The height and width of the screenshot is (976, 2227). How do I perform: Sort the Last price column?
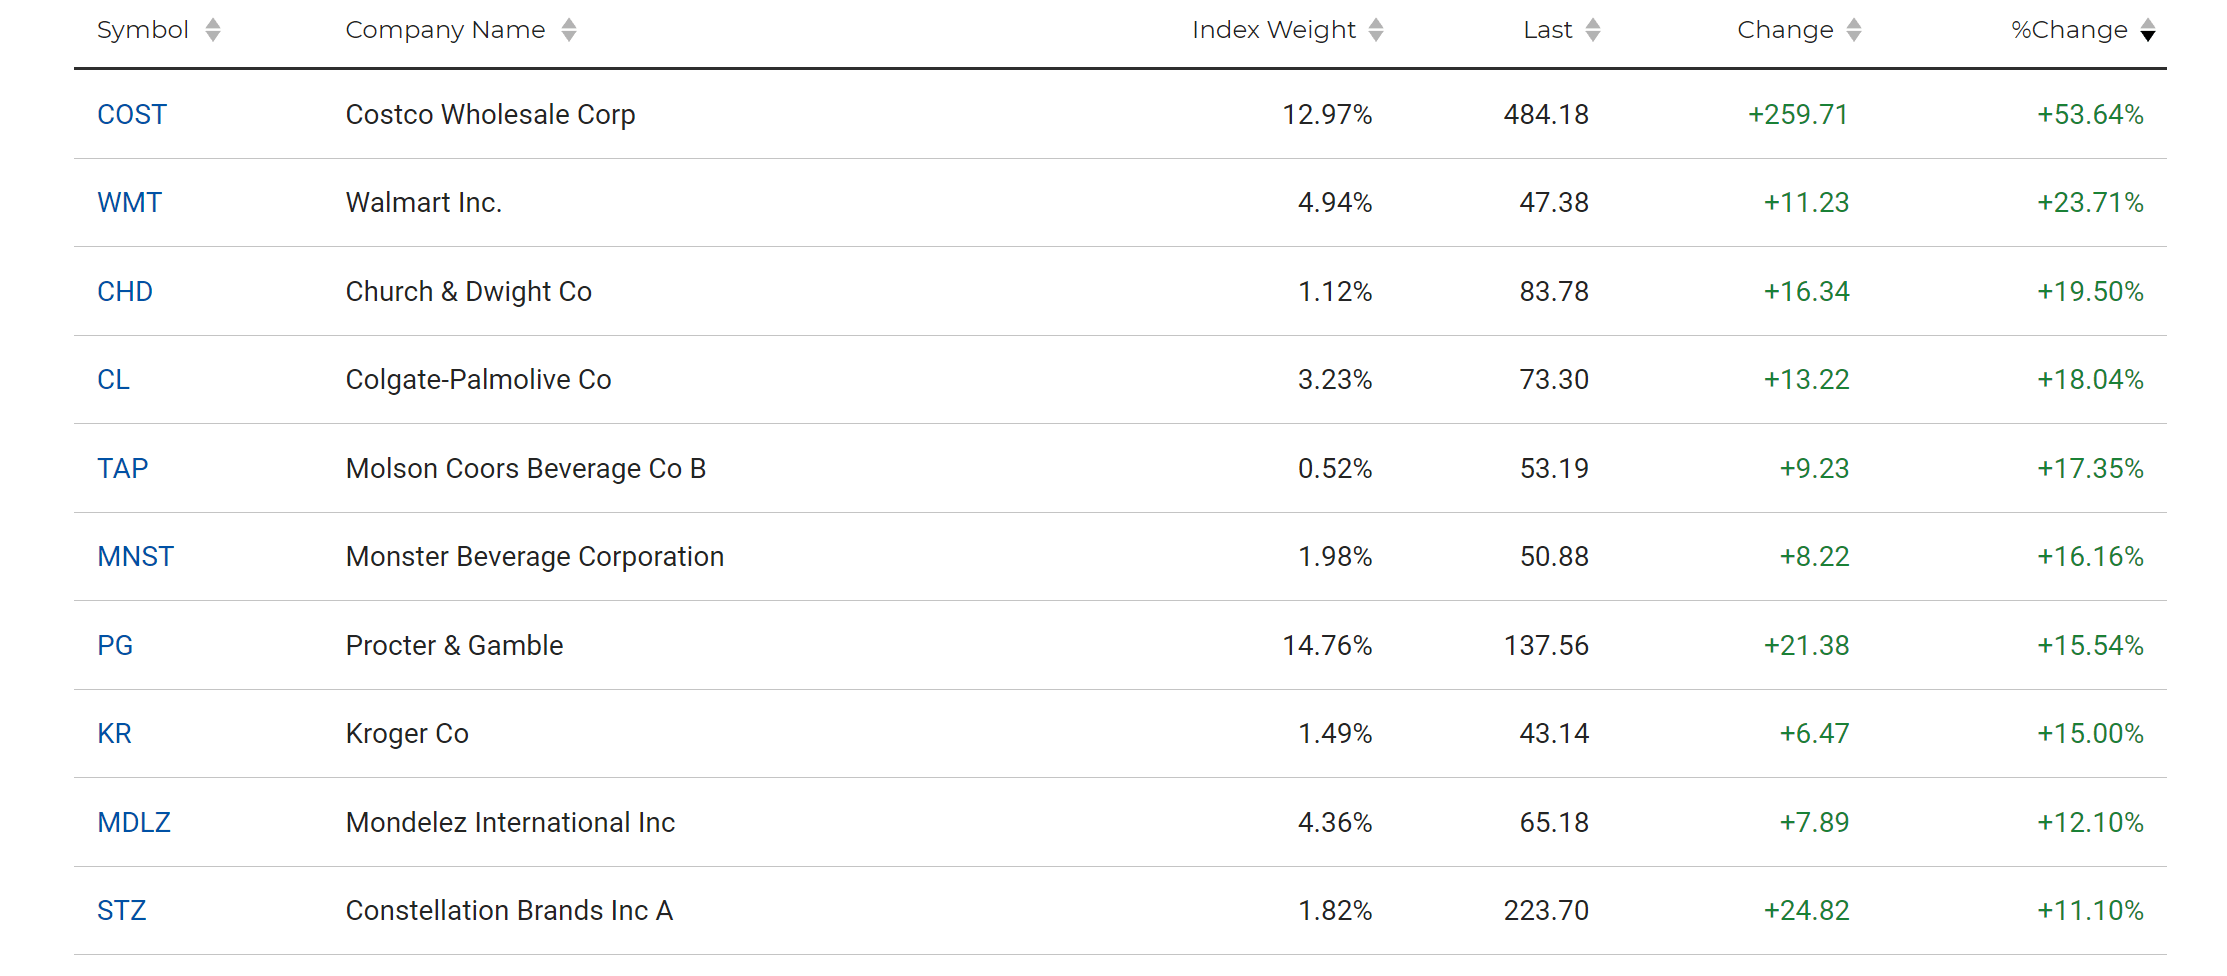pyautogui.click(x=1594, y=29)
